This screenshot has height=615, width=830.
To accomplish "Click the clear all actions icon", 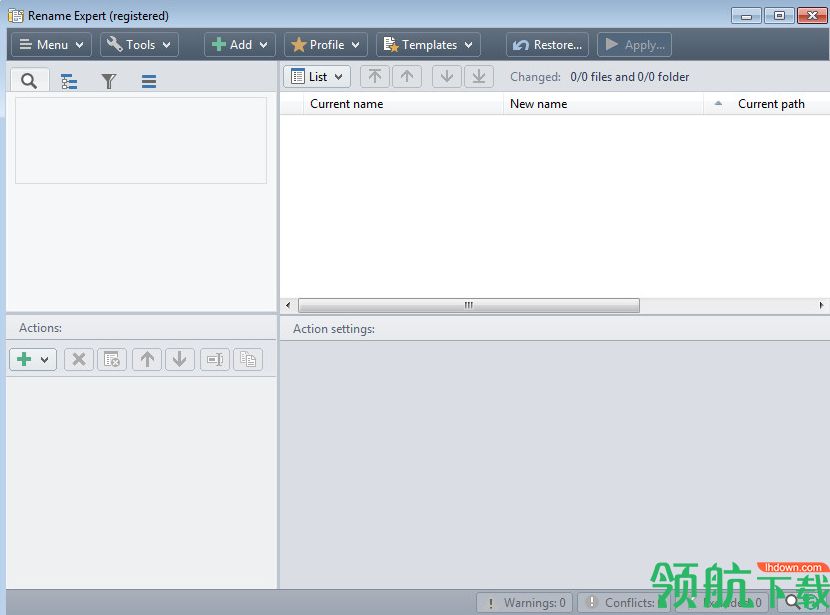I will [x=112, y=360].
